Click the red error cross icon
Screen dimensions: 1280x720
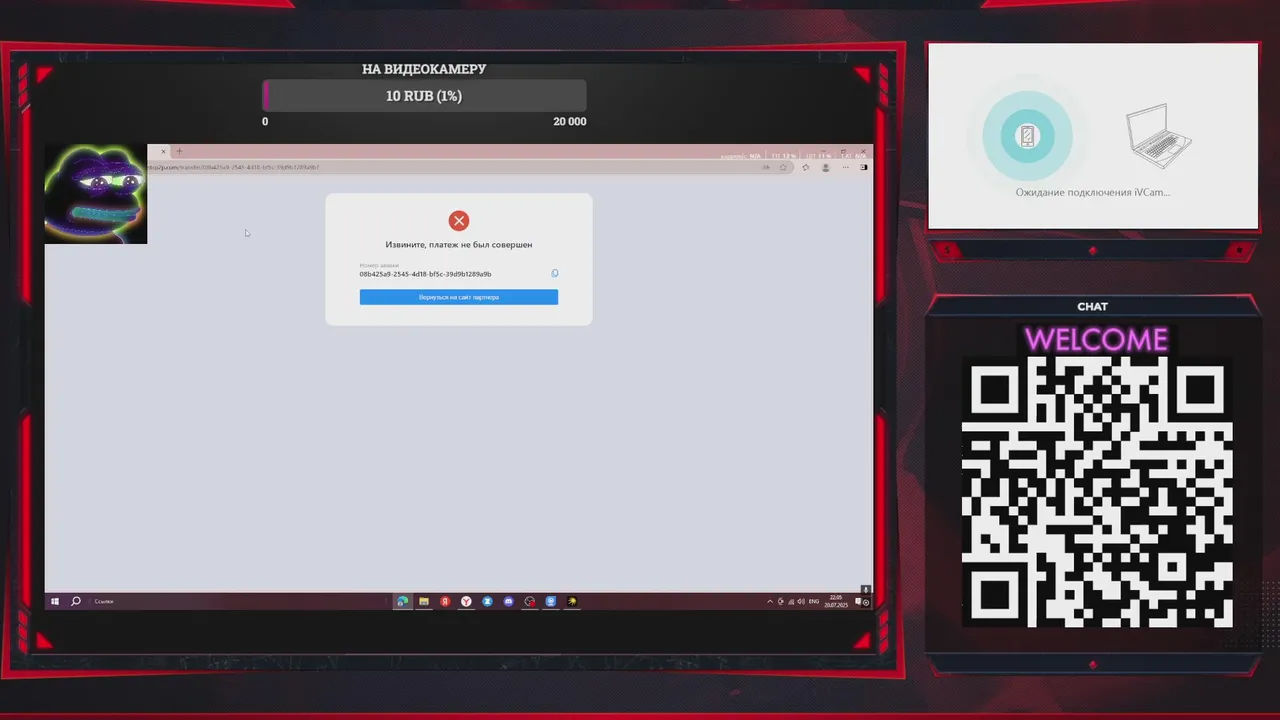tap(459, 221)
